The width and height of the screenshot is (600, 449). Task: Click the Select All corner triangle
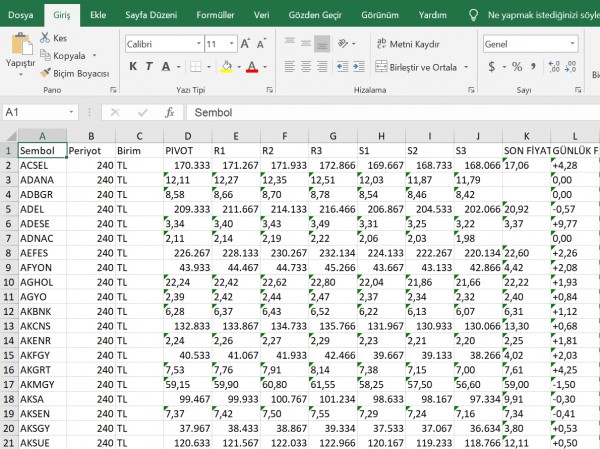pos(10,136)
